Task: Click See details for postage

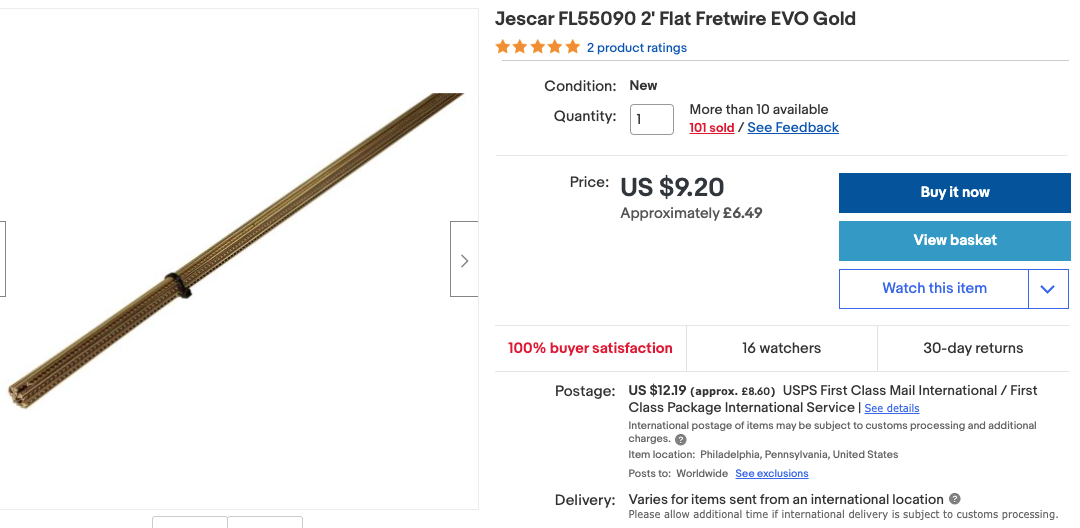Action: click(891, 408)
